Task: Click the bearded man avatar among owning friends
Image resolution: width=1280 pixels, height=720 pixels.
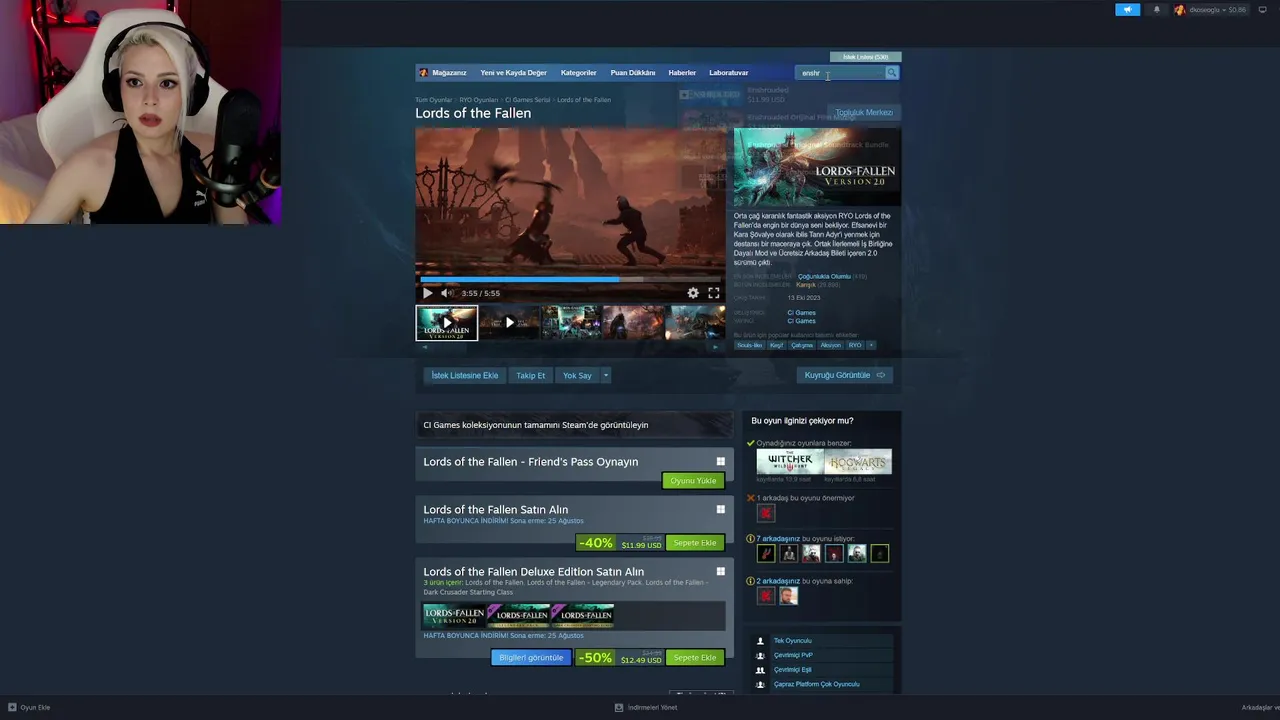Action: [789, 595]
